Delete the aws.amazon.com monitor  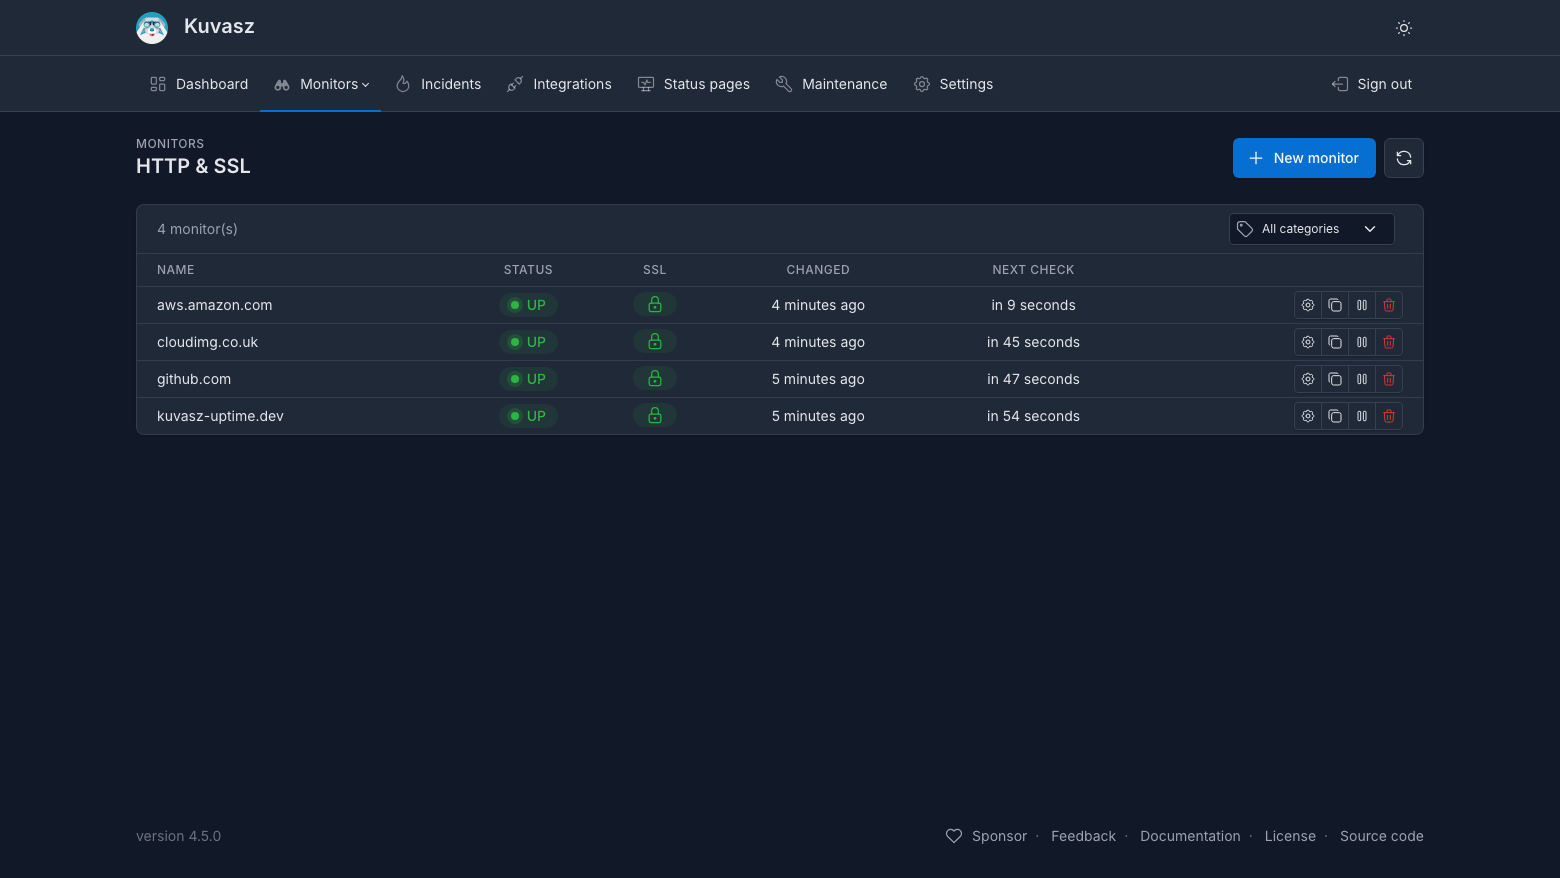[x=1389, y=305]
